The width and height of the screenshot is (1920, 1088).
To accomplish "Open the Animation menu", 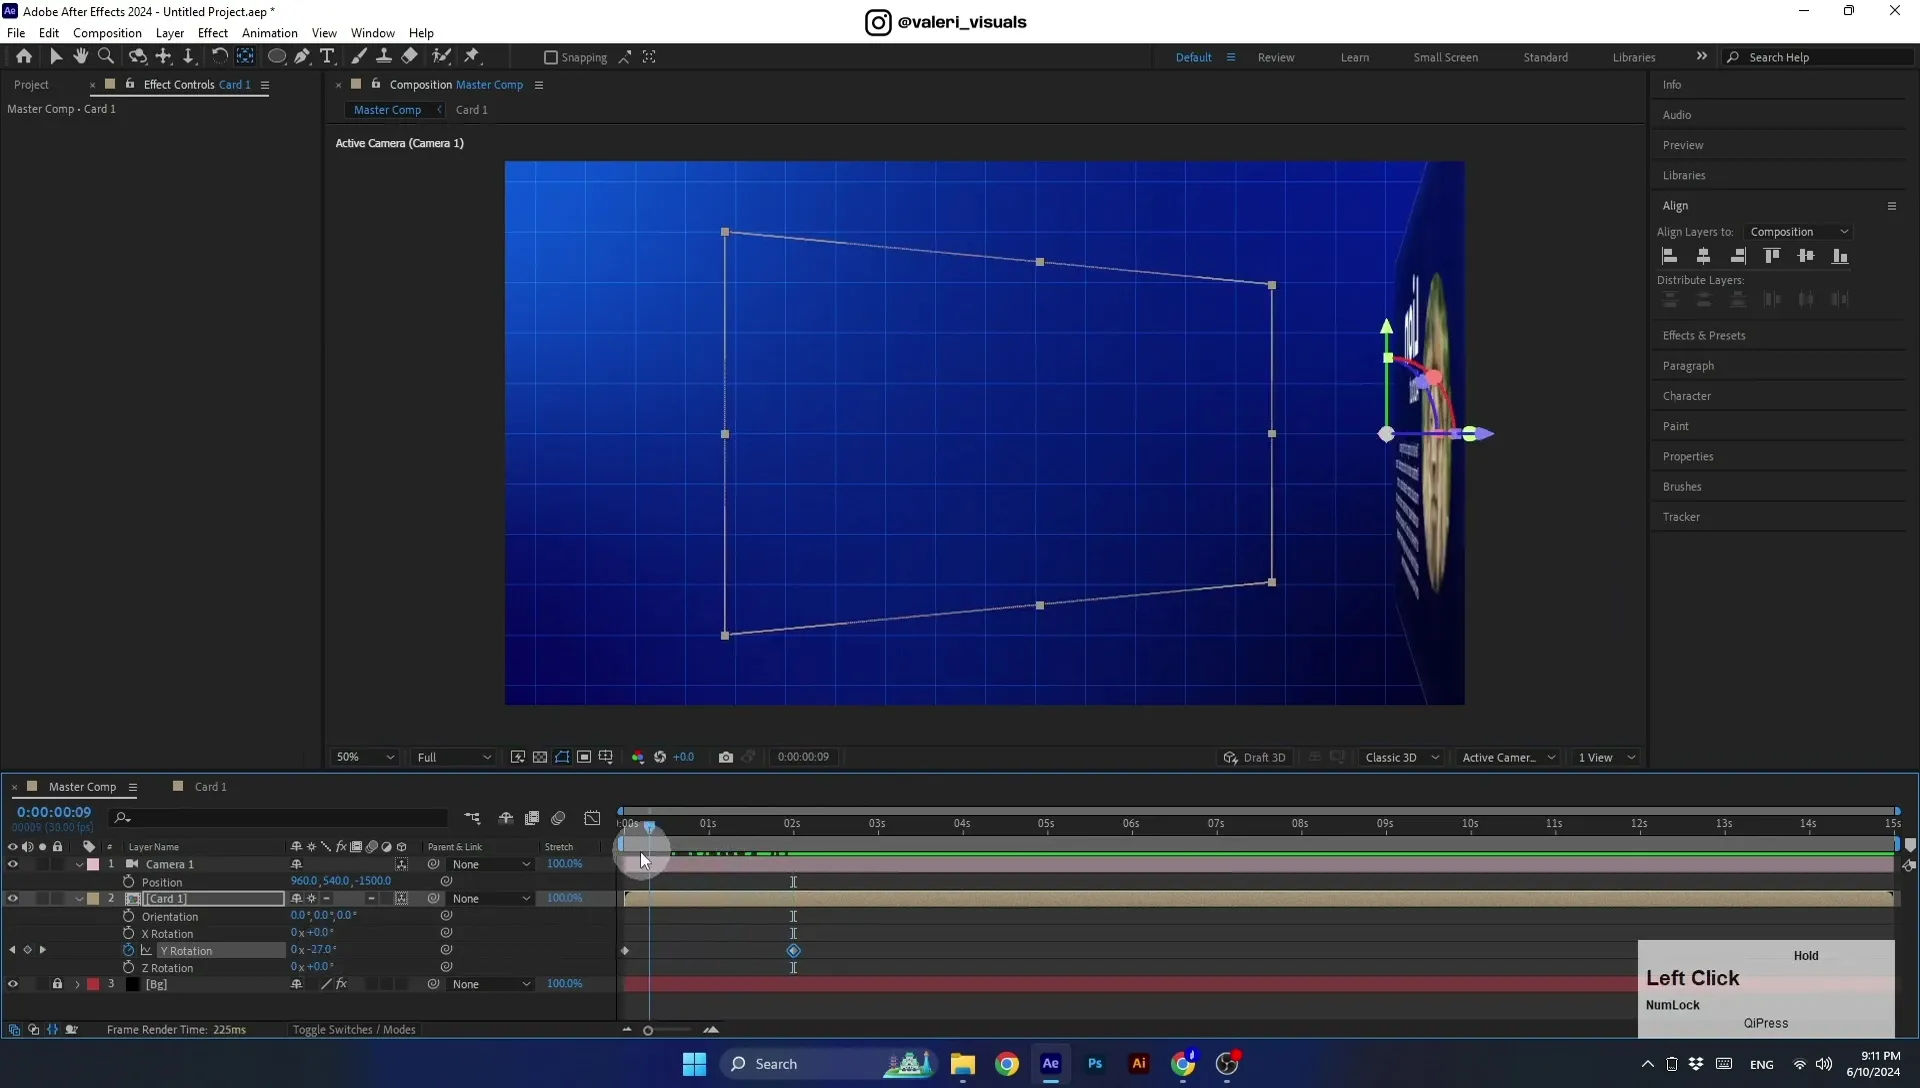I will pyautogui.click(x=270, y=33).
